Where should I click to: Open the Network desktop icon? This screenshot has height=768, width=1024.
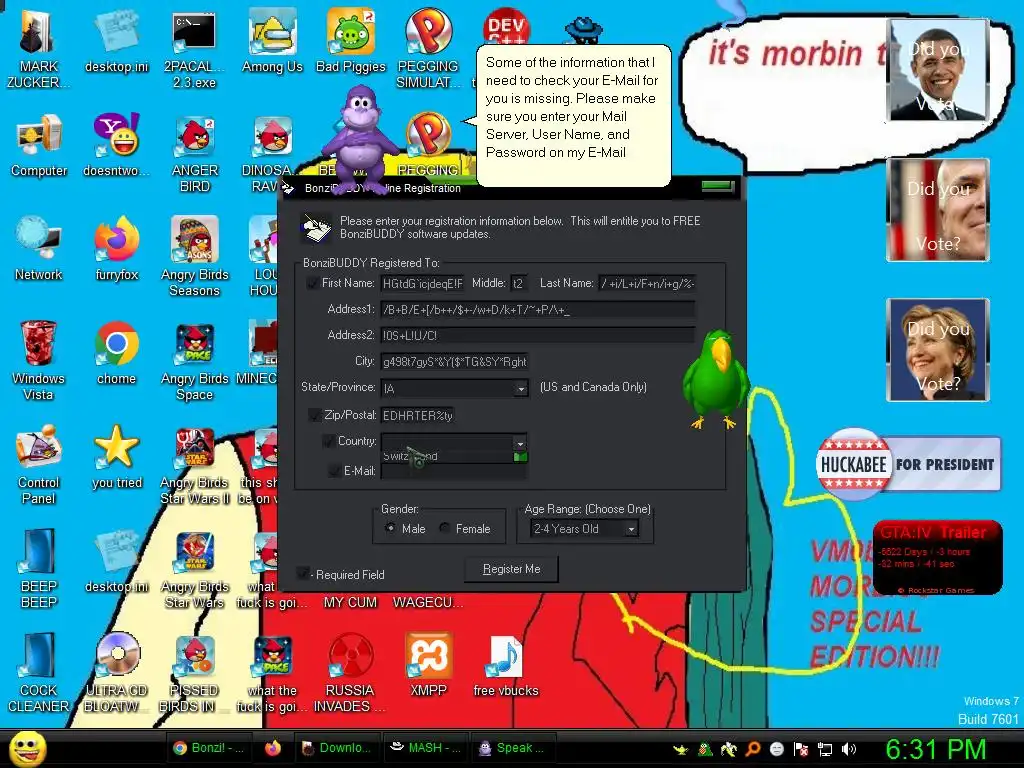[39, 249]
